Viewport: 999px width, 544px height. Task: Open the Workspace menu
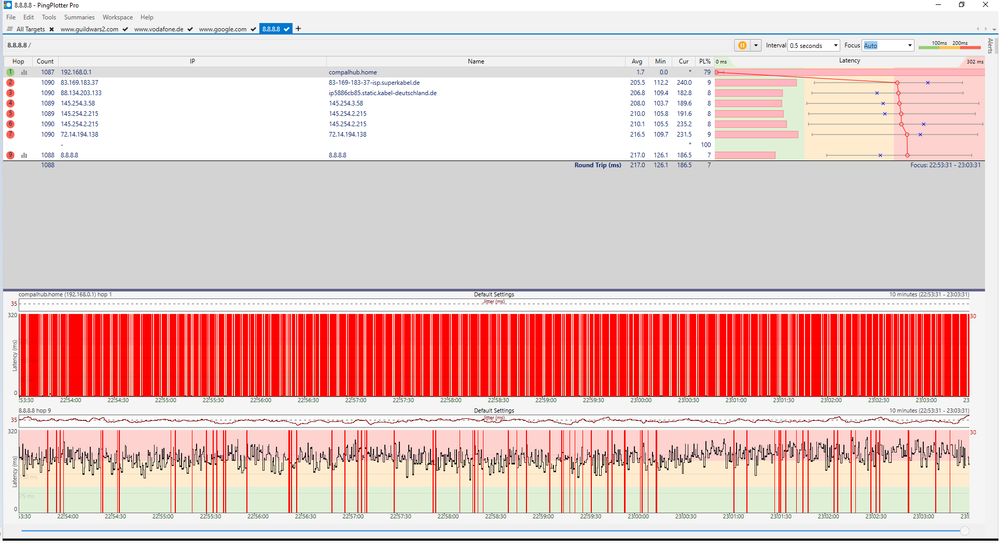click(x=117, y=17)
